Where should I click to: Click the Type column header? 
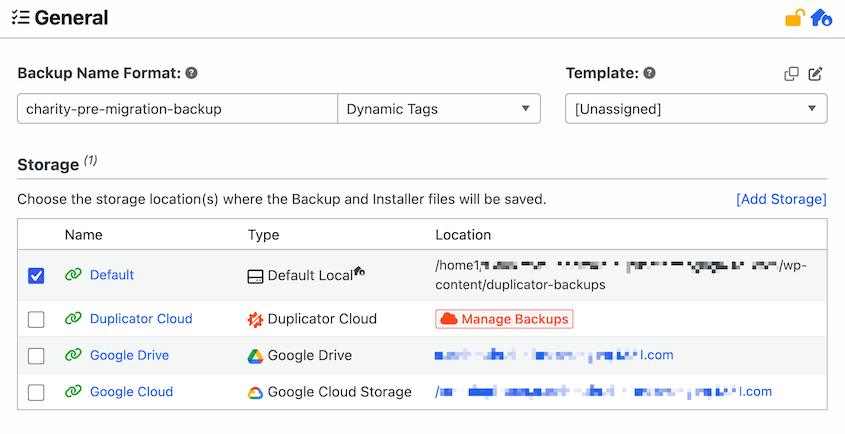264,235
